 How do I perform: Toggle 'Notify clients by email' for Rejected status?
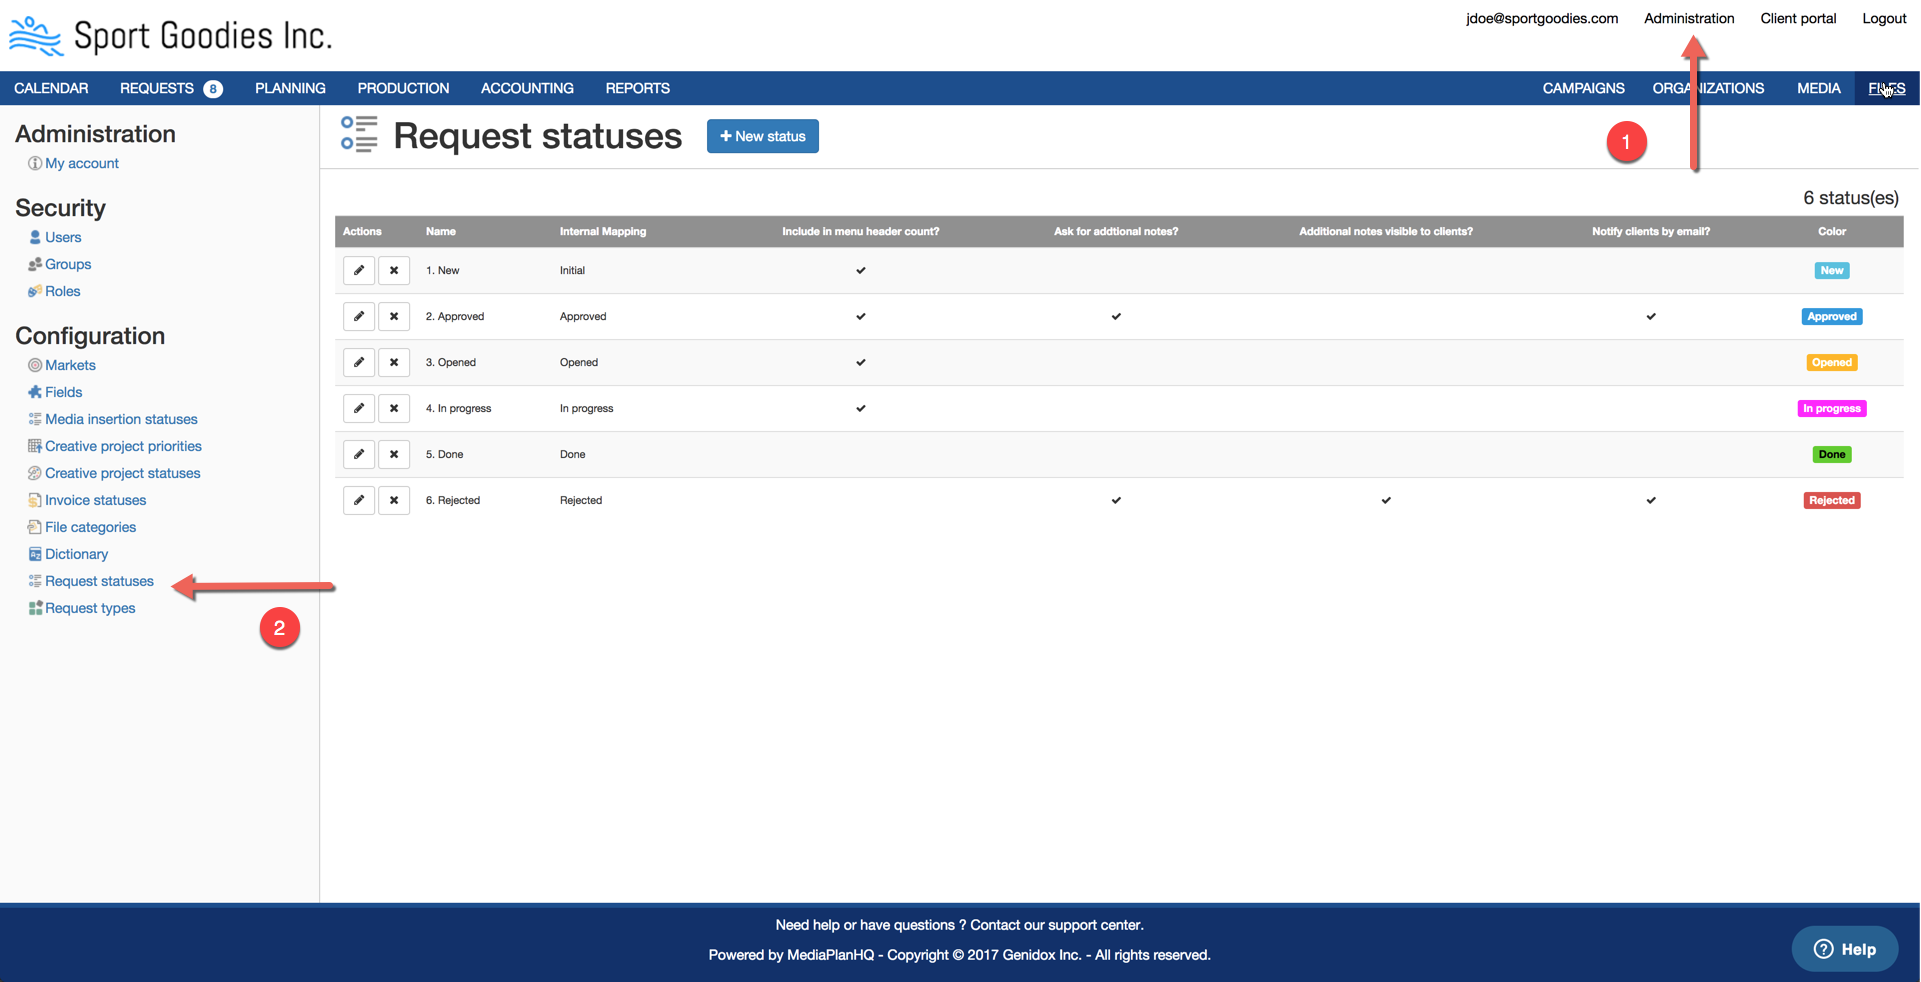(x=1651, y=500)
